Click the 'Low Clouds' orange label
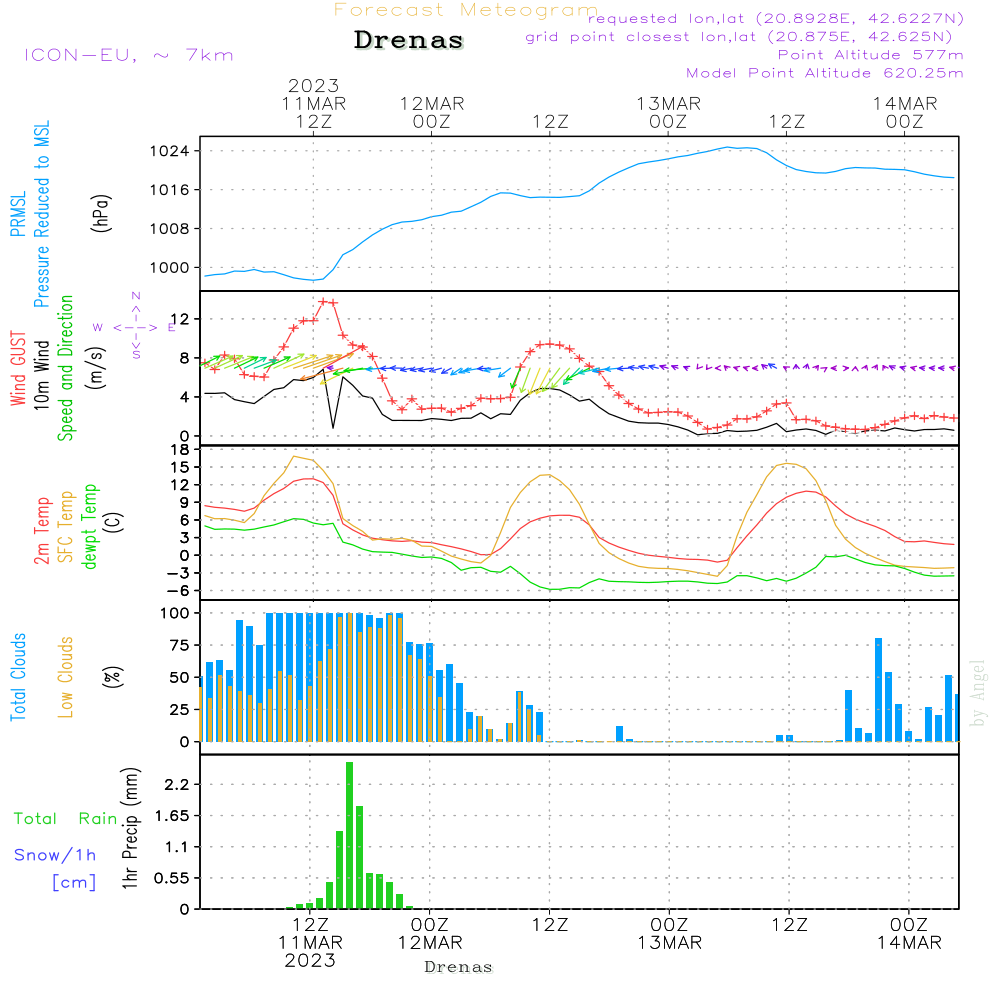Image resolution: width=1000 pixels, height=1000 pixels. coord(66,677)
